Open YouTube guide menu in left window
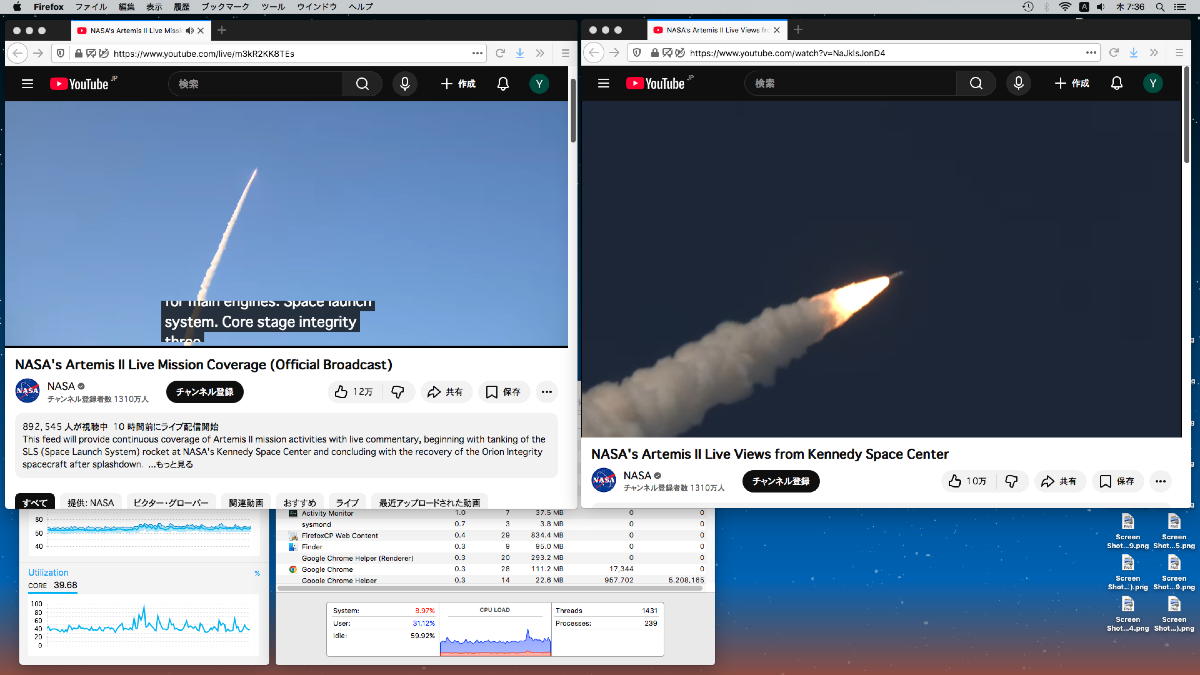 [x=27, y=84]
